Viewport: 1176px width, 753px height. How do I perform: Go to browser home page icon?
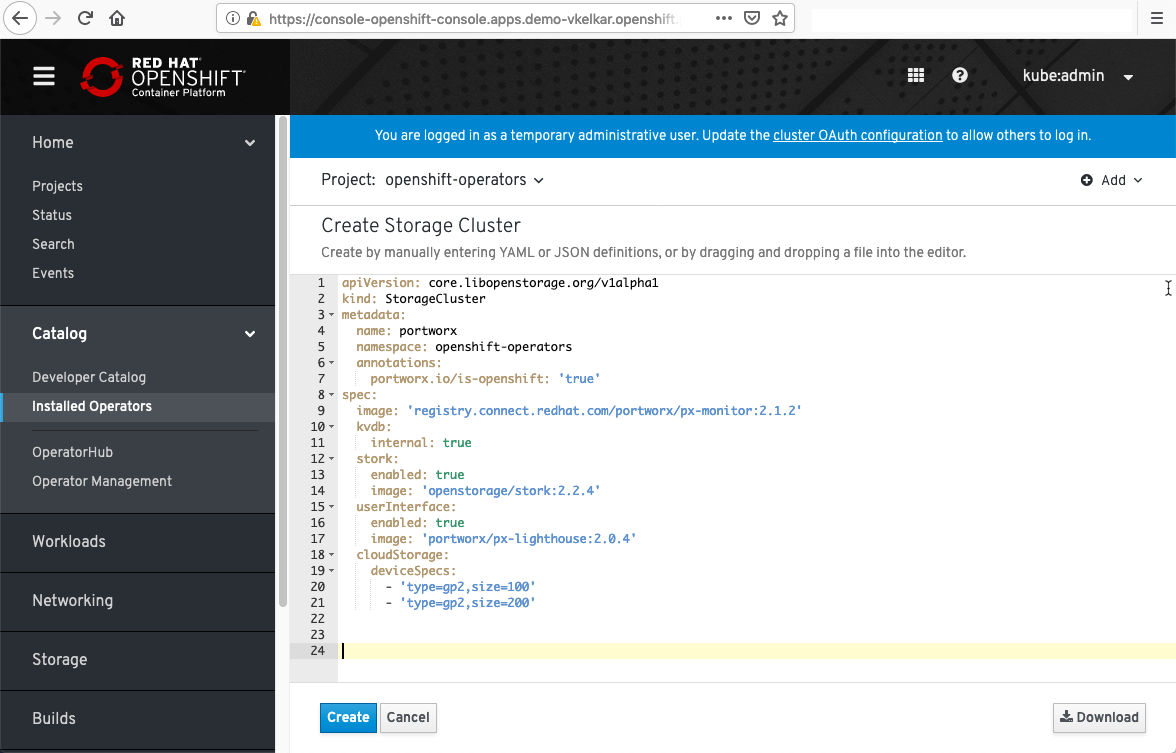(x=117, y=18)
